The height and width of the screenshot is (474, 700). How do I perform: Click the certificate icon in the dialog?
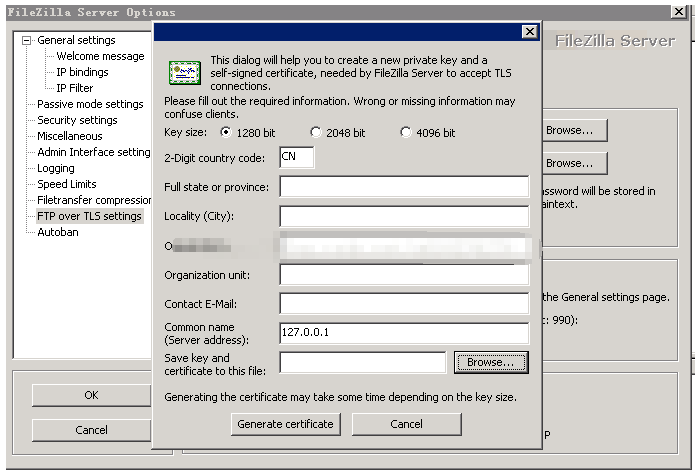pyautogui.click(x=184, y=72)
